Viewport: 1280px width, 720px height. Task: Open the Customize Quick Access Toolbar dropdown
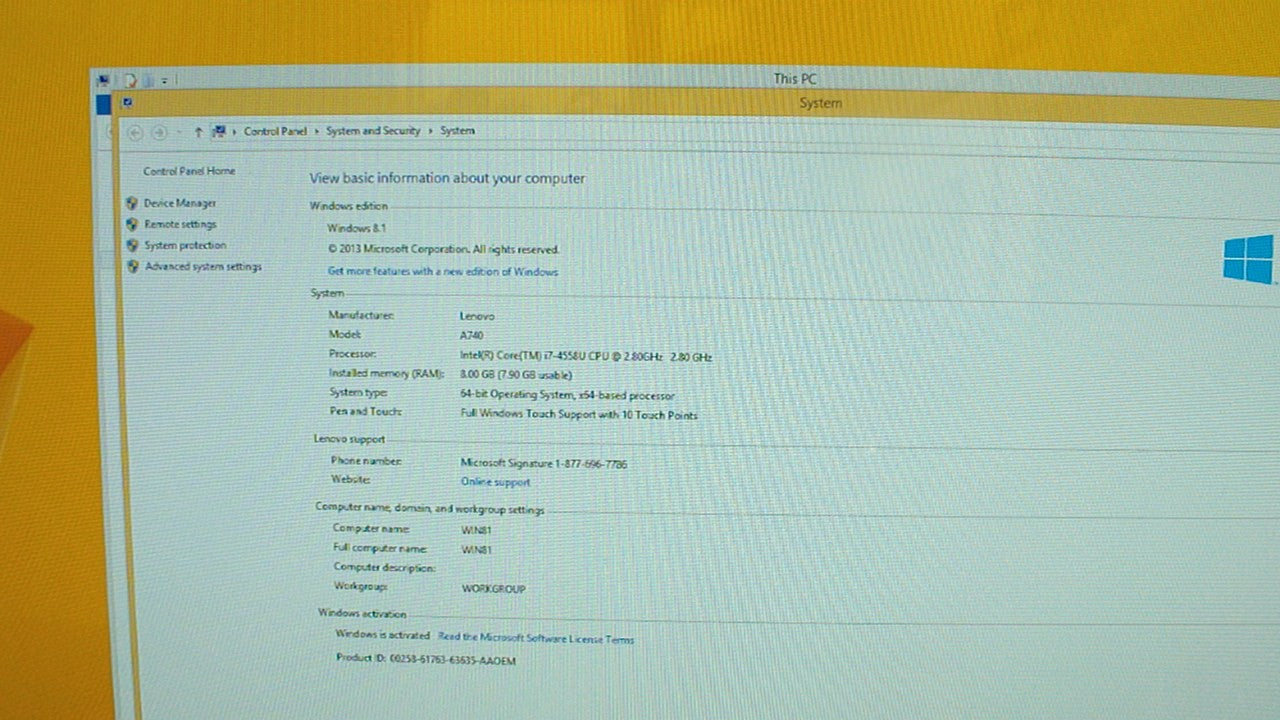coord(164,80)
